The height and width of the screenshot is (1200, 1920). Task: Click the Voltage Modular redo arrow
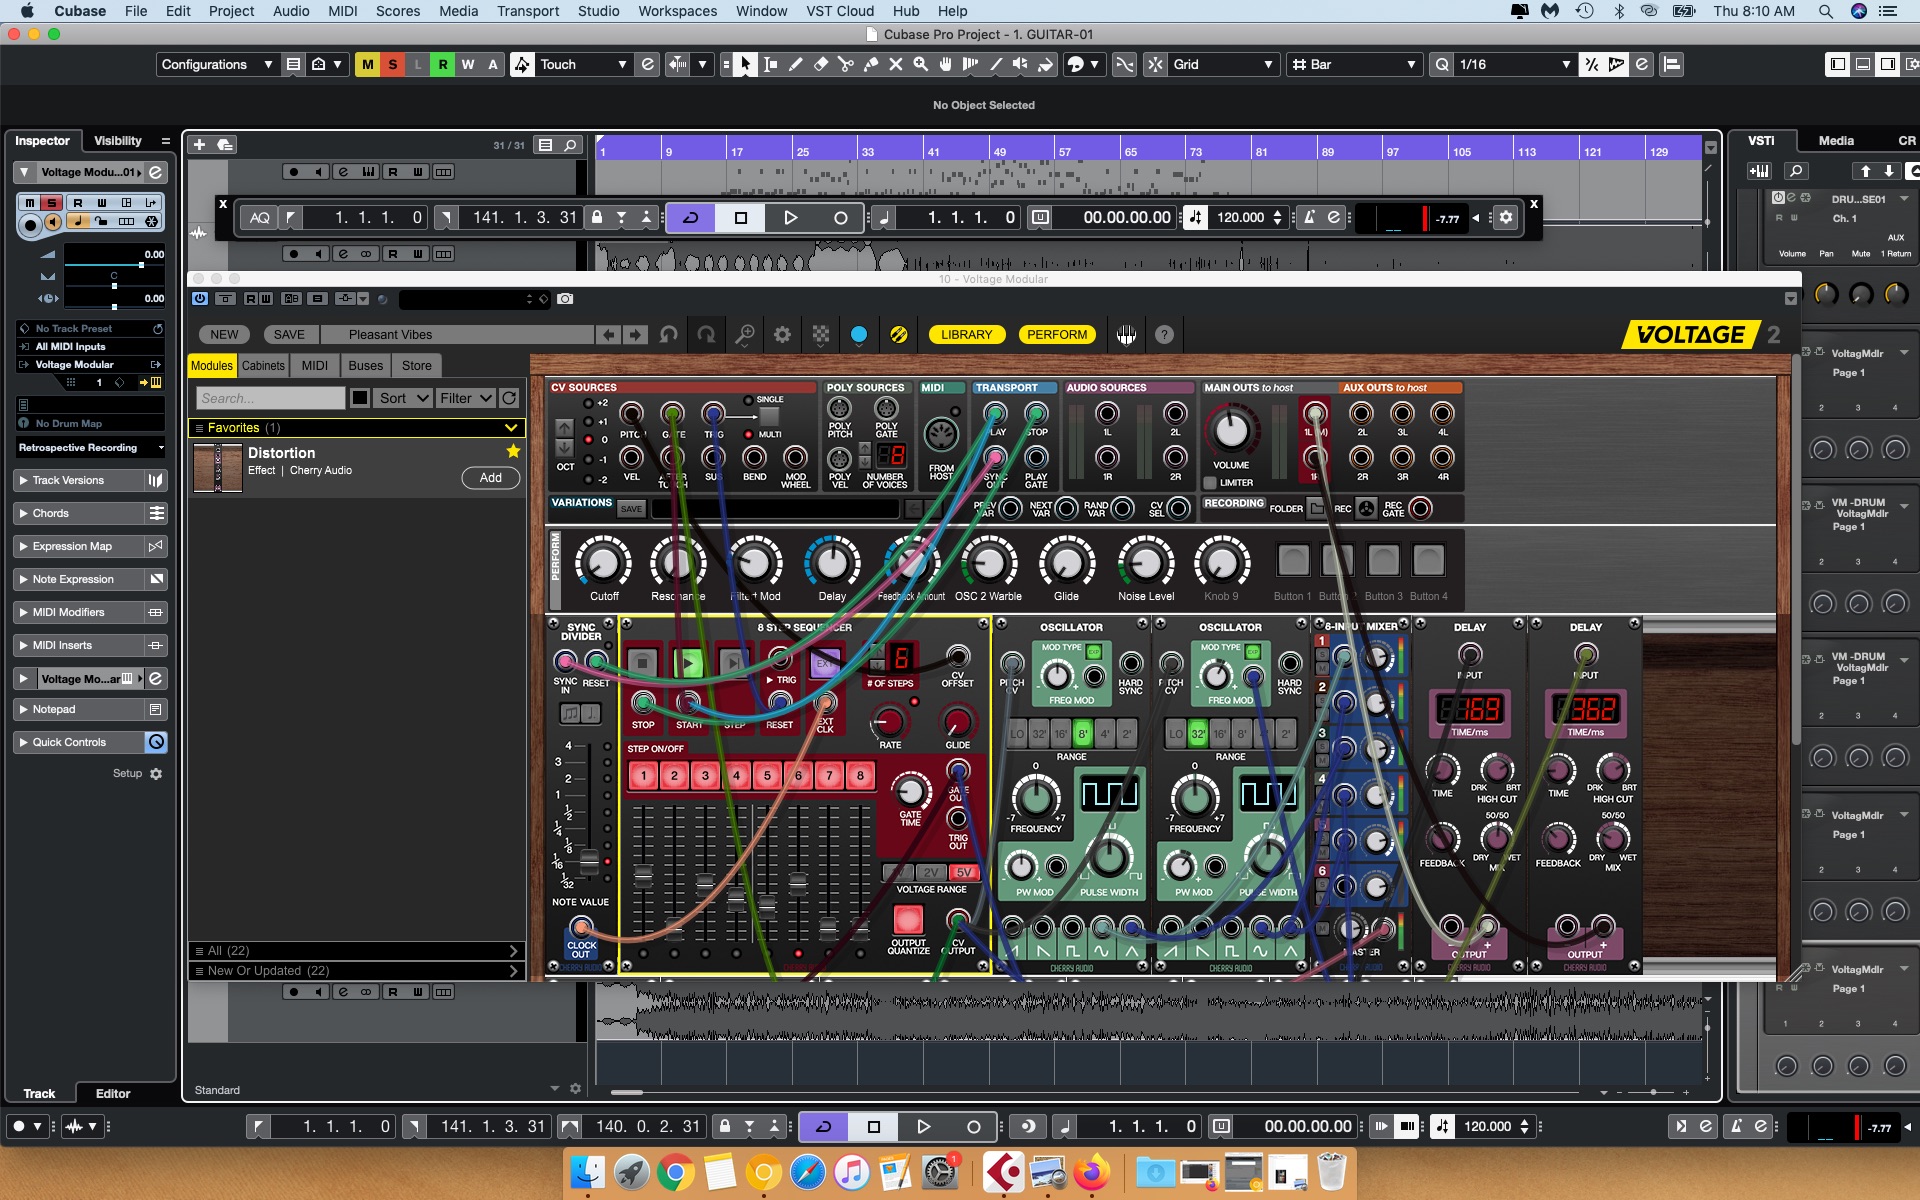tap(706, 335)
